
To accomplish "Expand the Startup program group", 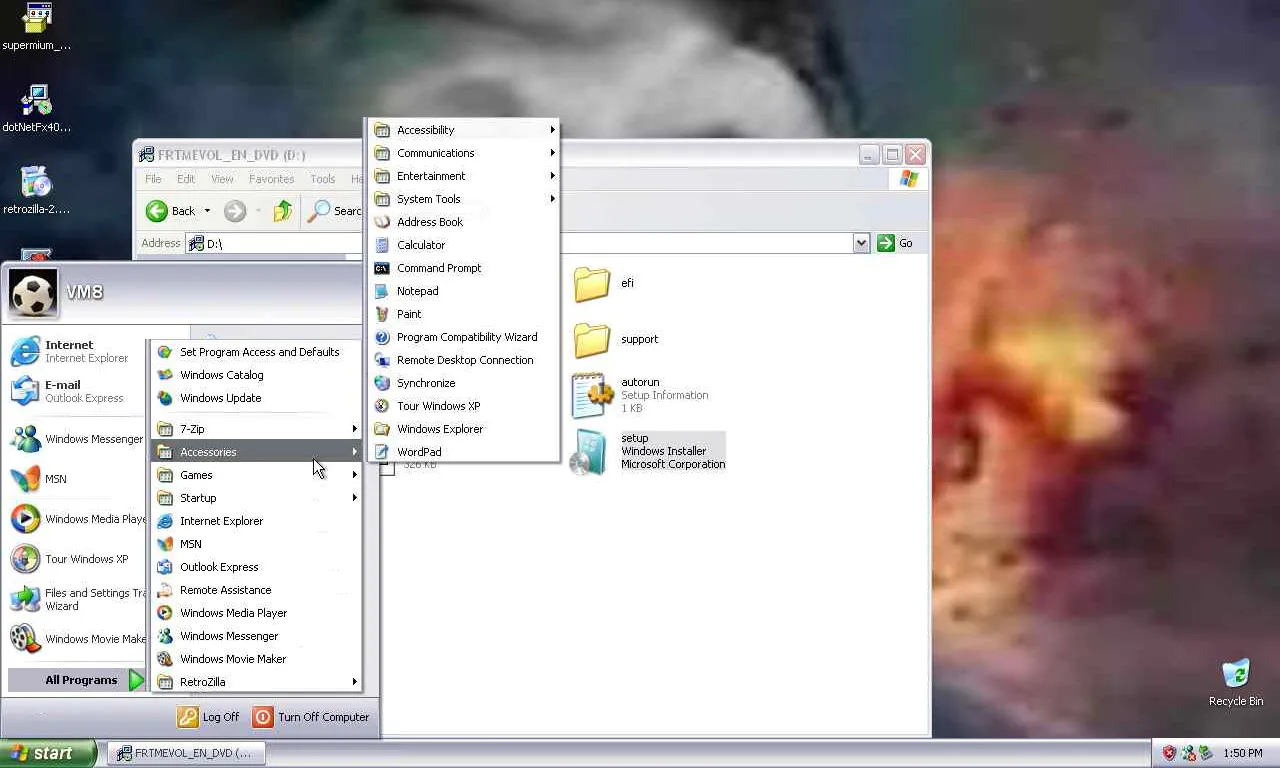I will pyautogui.click(x=256, y=498).
